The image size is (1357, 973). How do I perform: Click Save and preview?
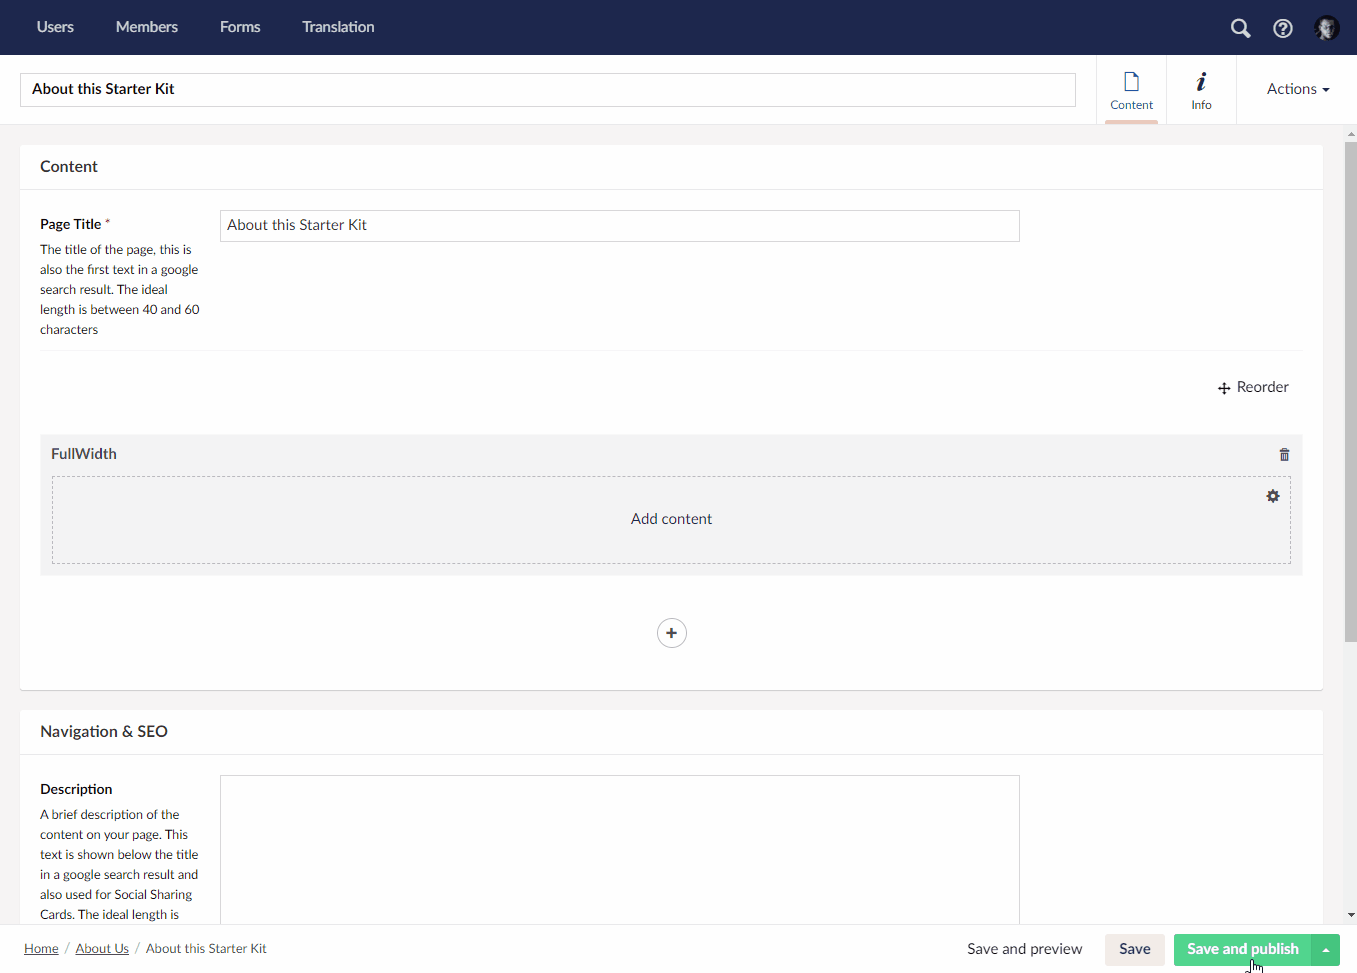1024,949
